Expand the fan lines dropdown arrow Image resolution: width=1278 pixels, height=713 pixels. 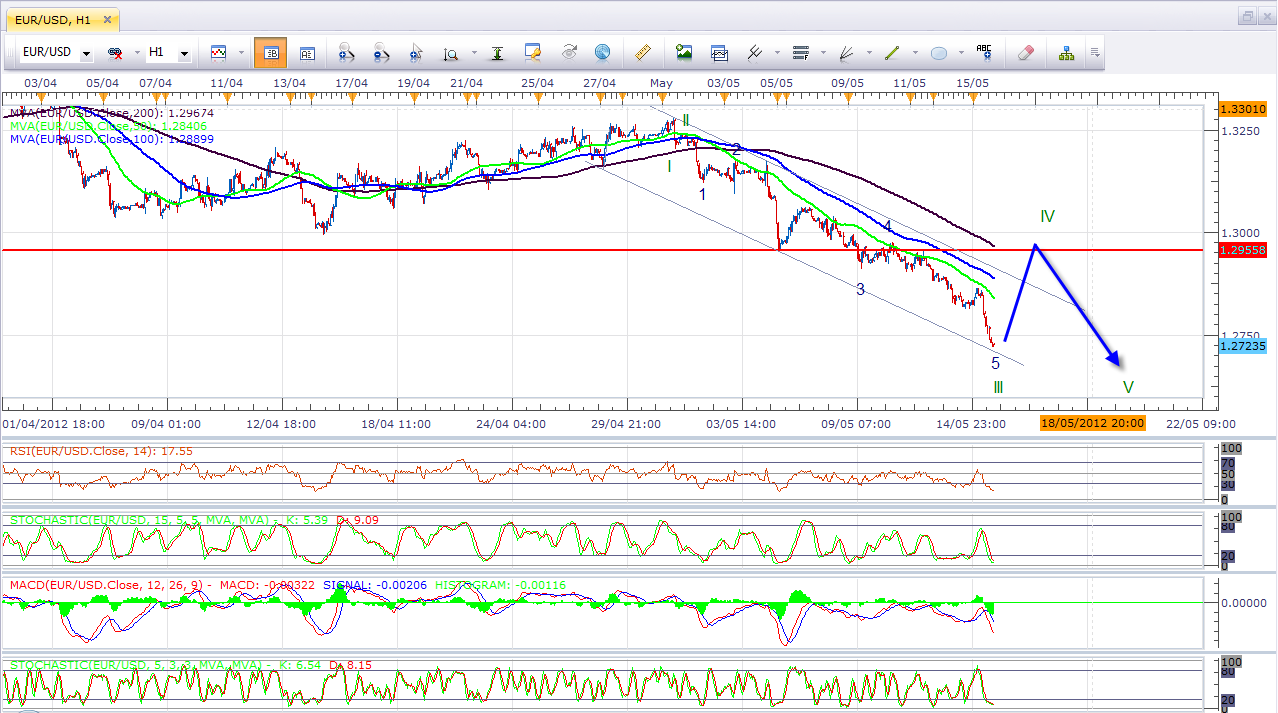(869, 53)
